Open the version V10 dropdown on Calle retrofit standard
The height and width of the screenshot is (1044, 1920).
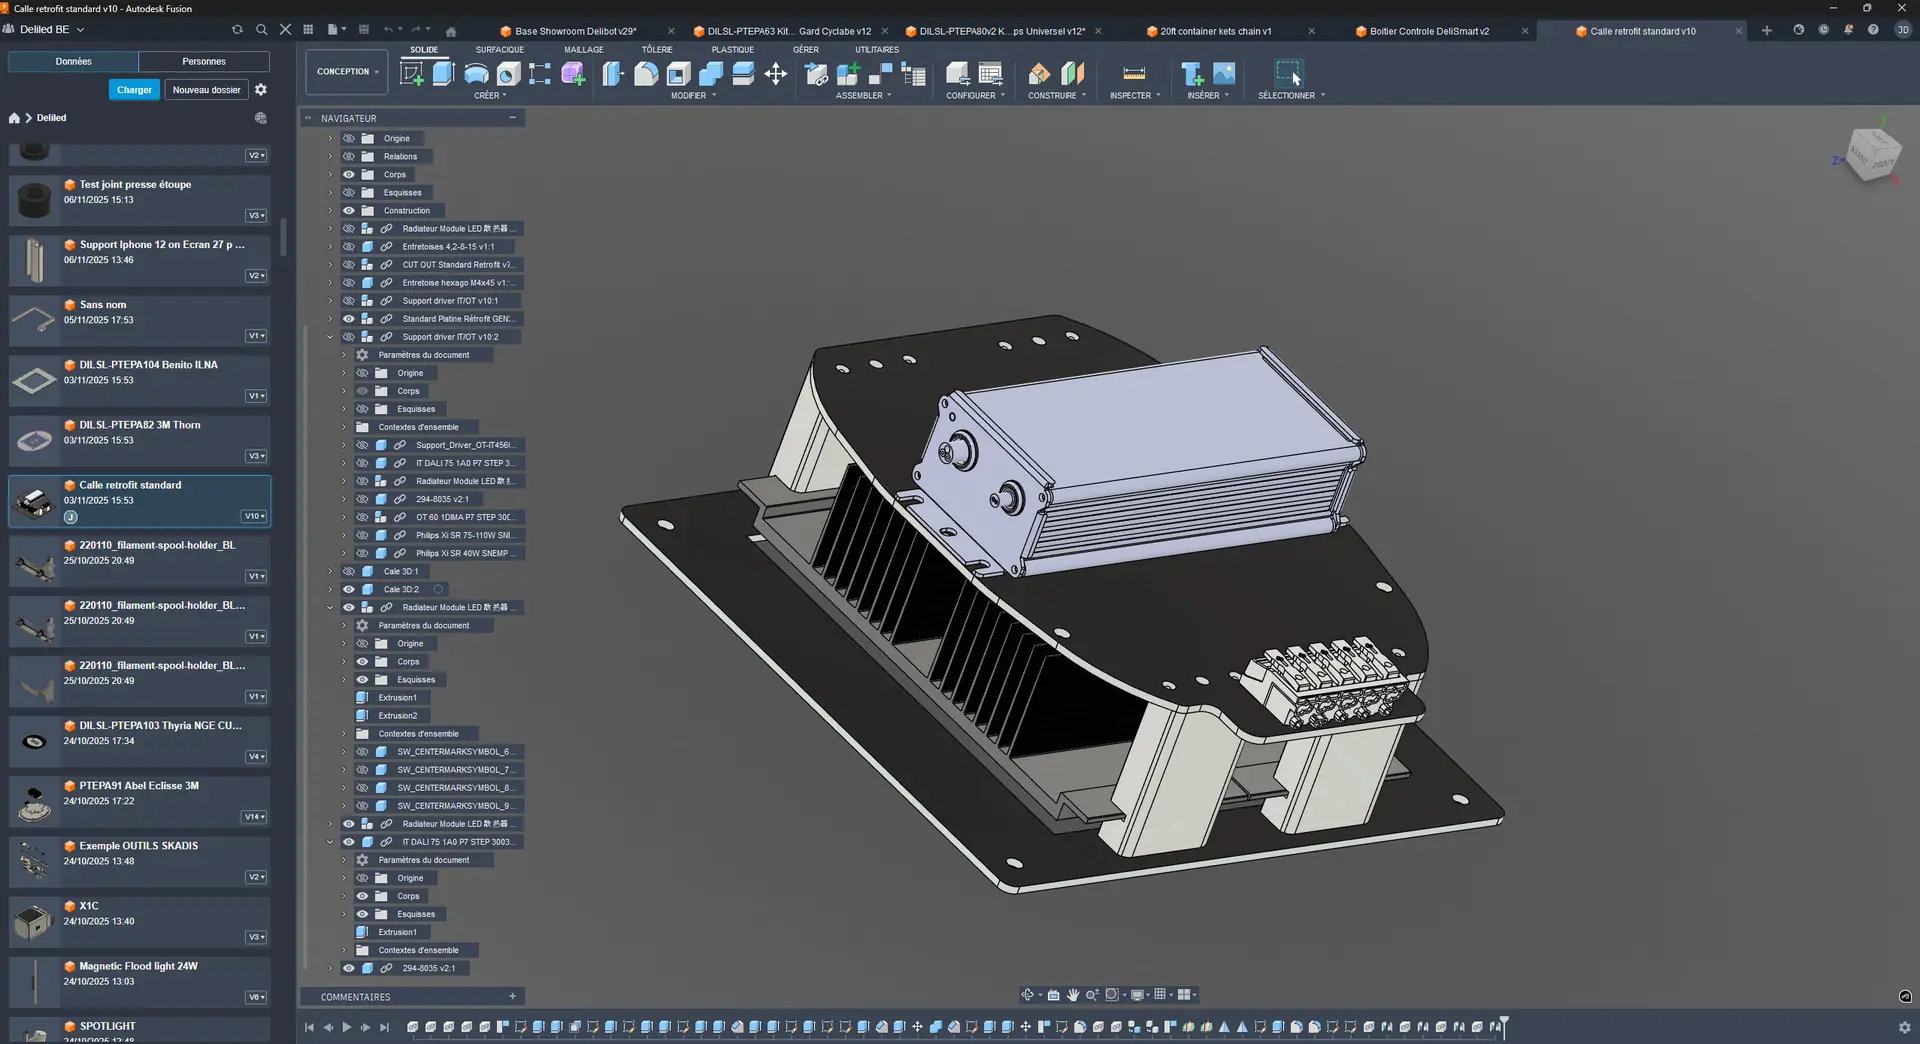coord(255,517)
